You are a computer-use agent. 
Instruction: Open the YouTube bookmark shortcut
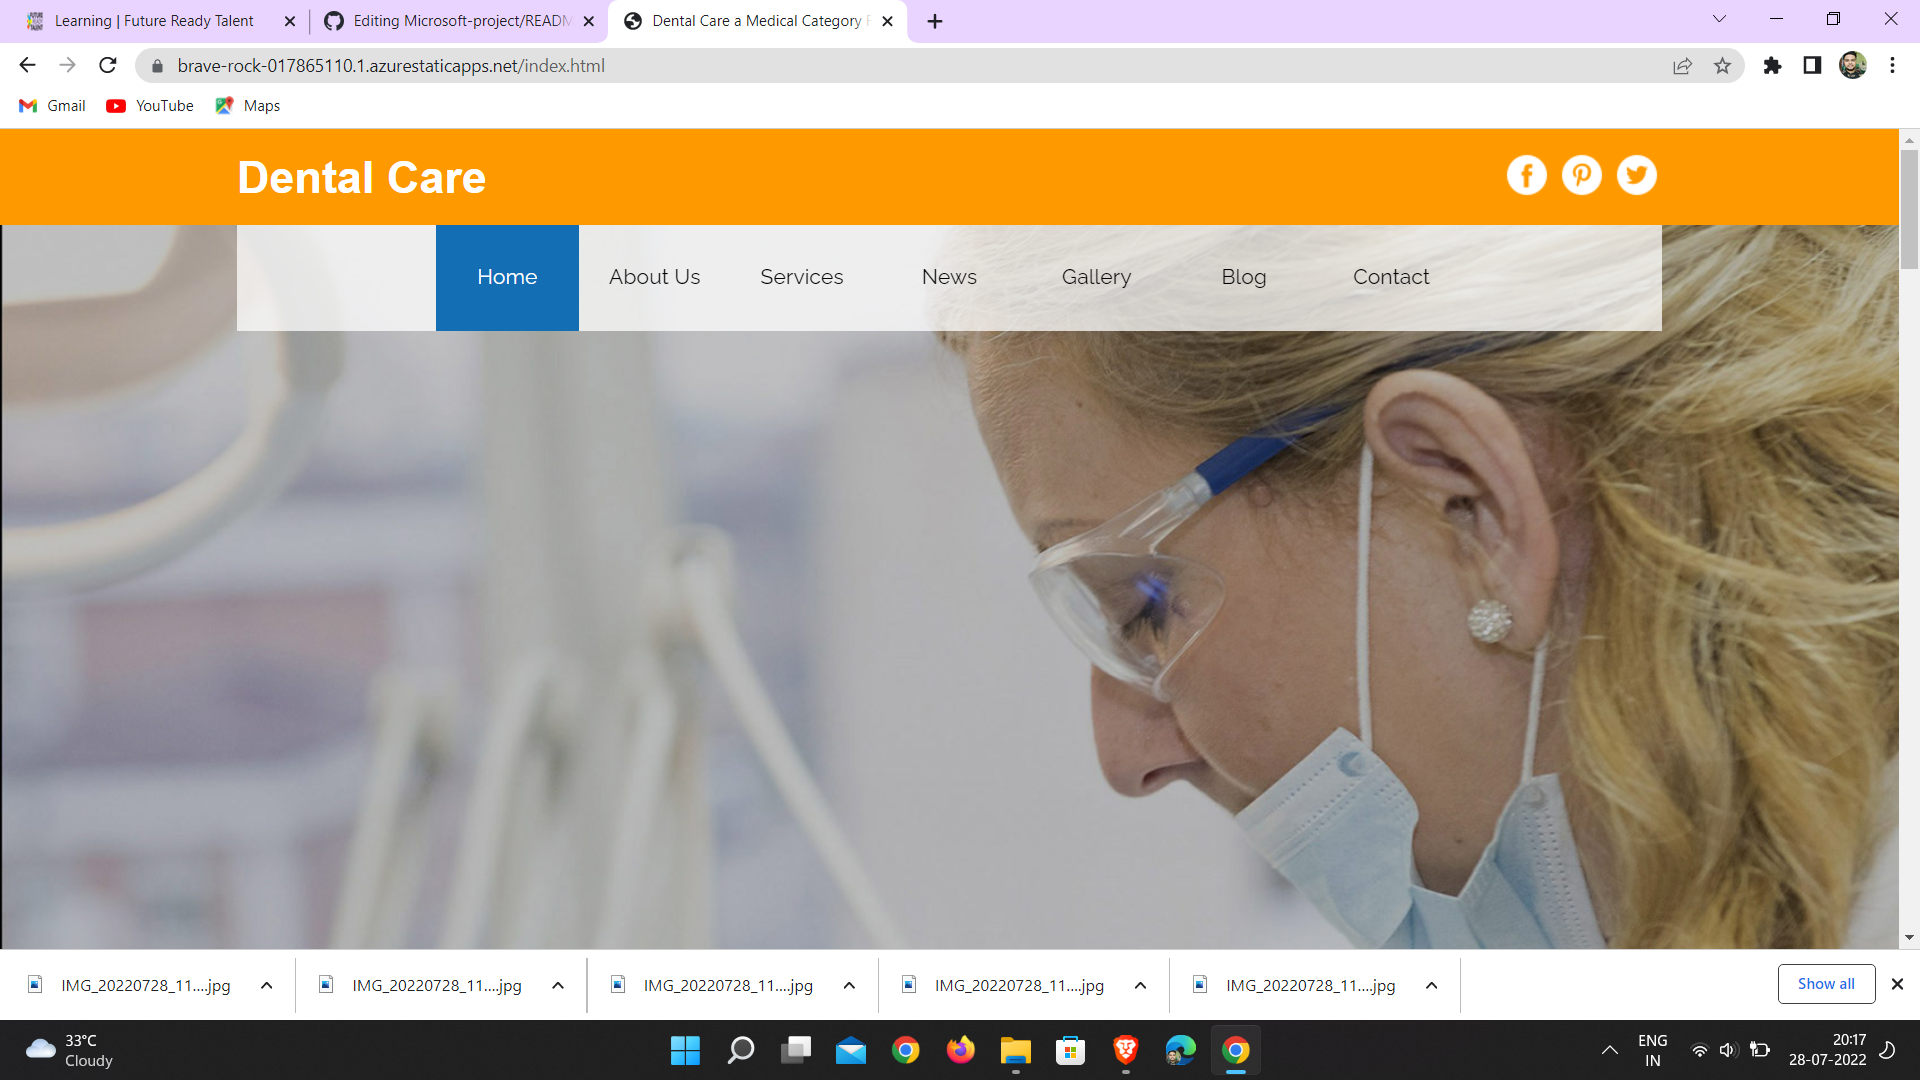point(148,105)
